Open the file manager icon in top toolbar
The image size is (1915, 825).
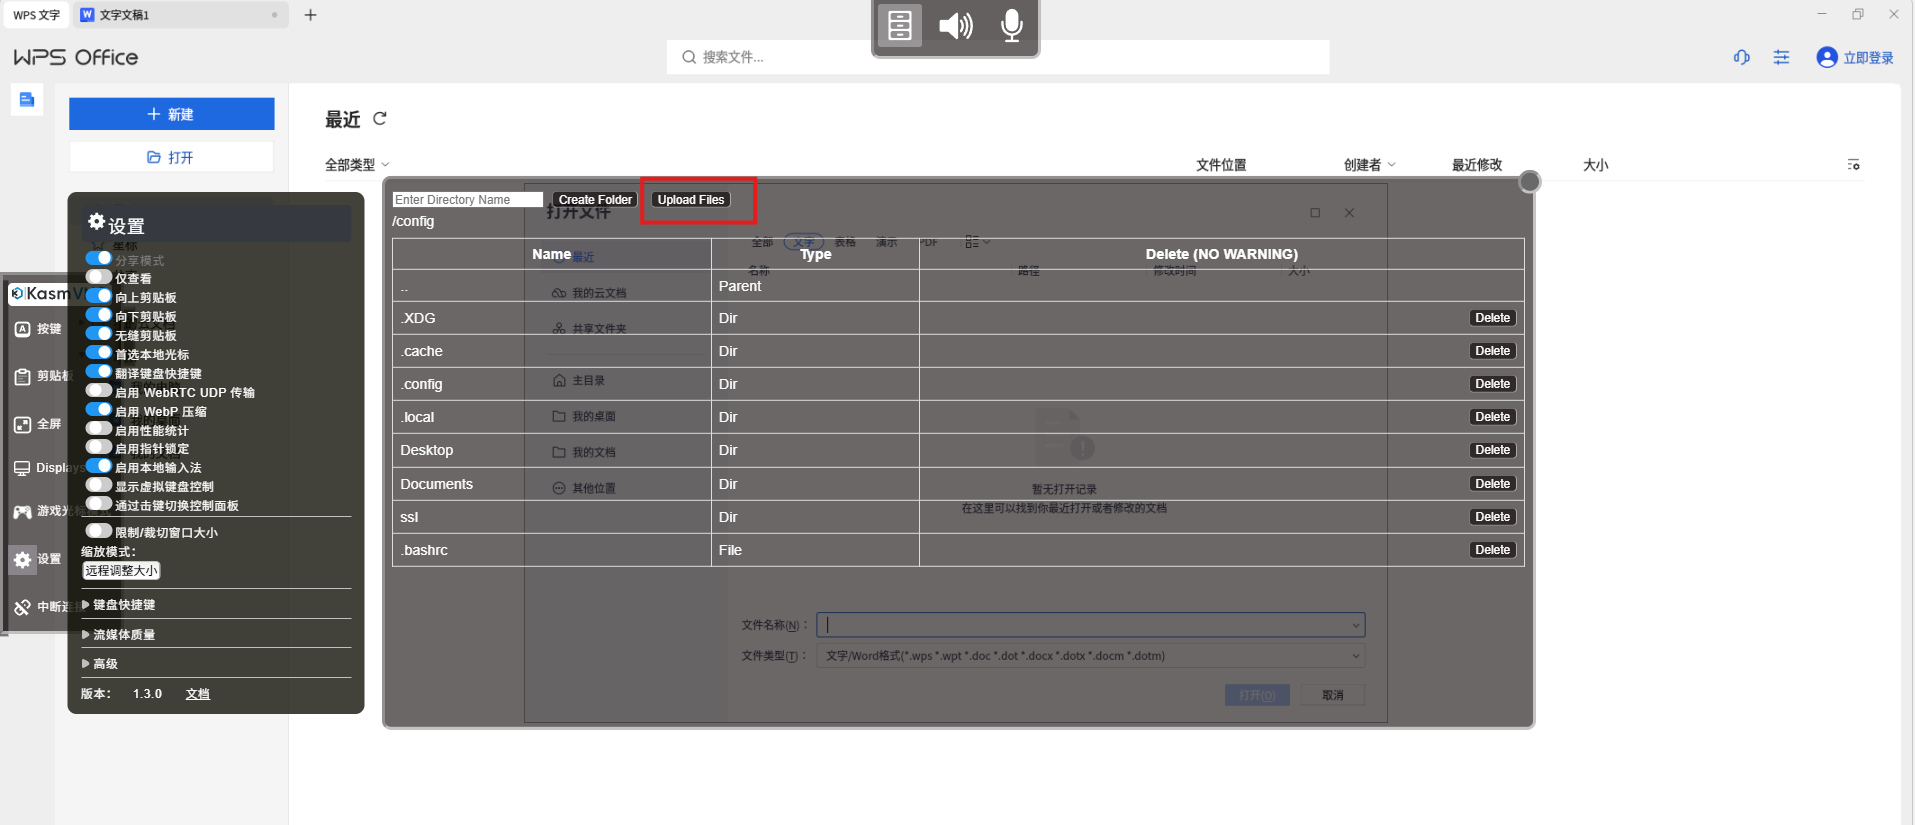tap(899, 25)
